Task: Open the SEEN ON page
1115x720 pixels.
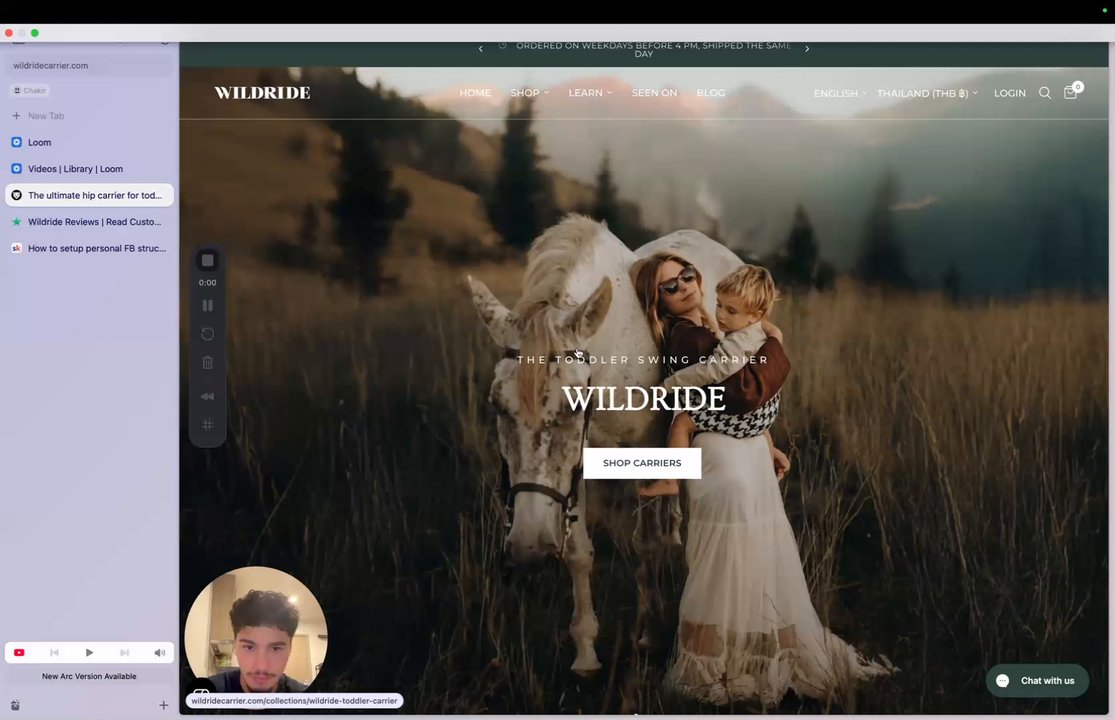Action: point(654,93)
